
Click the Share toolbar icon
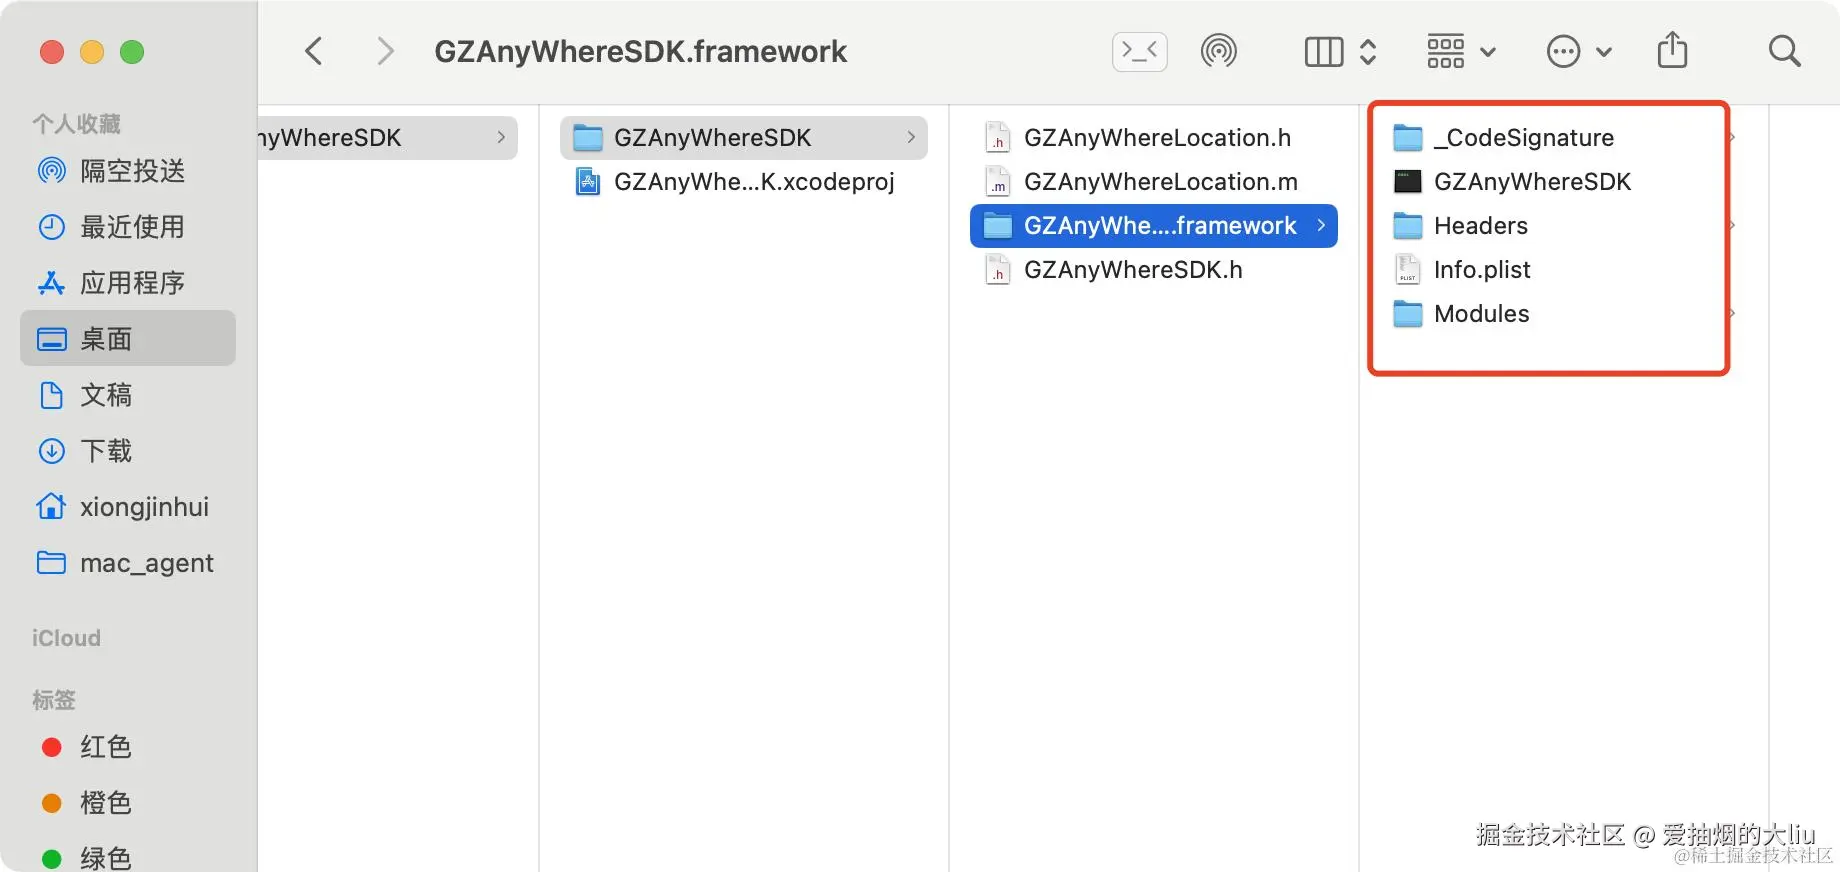point(1672,50)
